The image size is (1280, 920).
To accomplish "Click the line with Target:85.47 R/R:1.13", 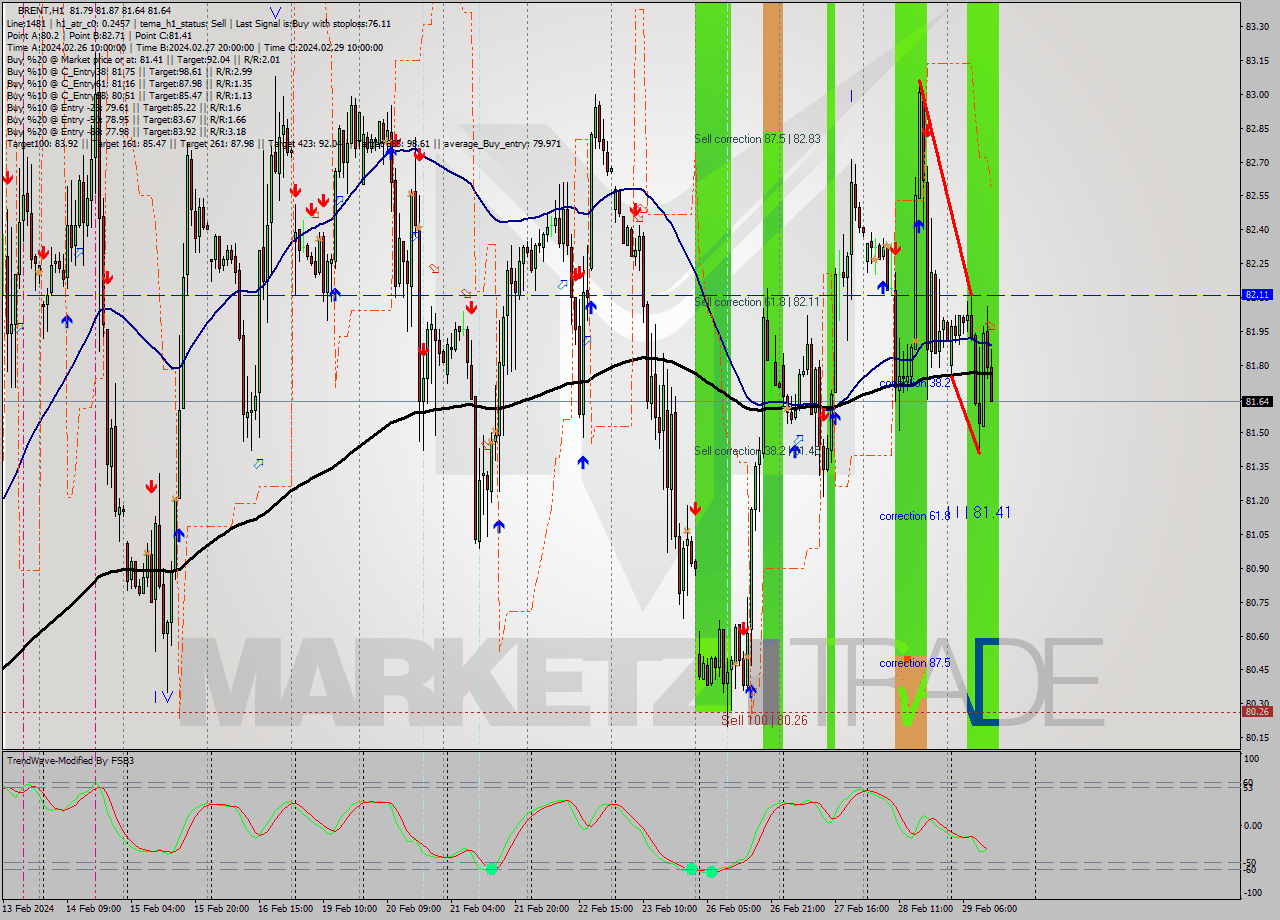I will 129,95.
